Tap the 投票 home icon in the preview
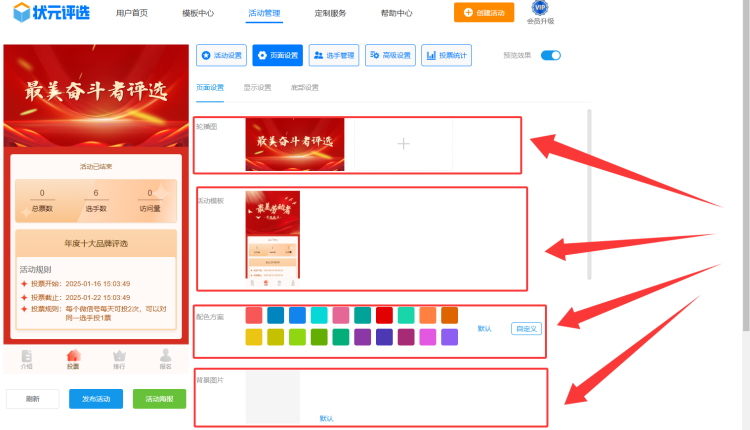 (73, 359)
